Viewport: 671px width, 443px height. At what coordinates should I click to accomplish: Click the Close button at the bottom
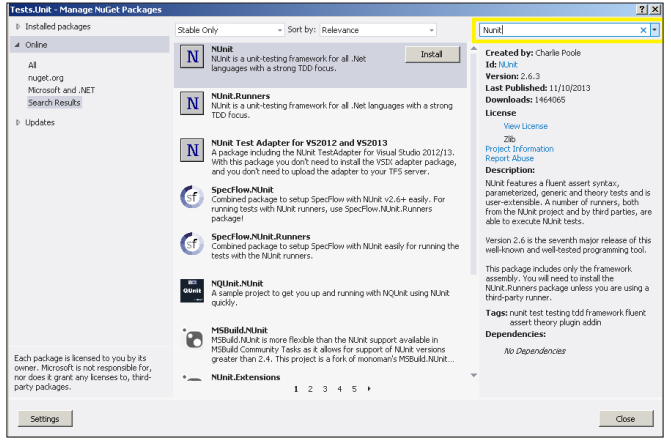point(626,419)
